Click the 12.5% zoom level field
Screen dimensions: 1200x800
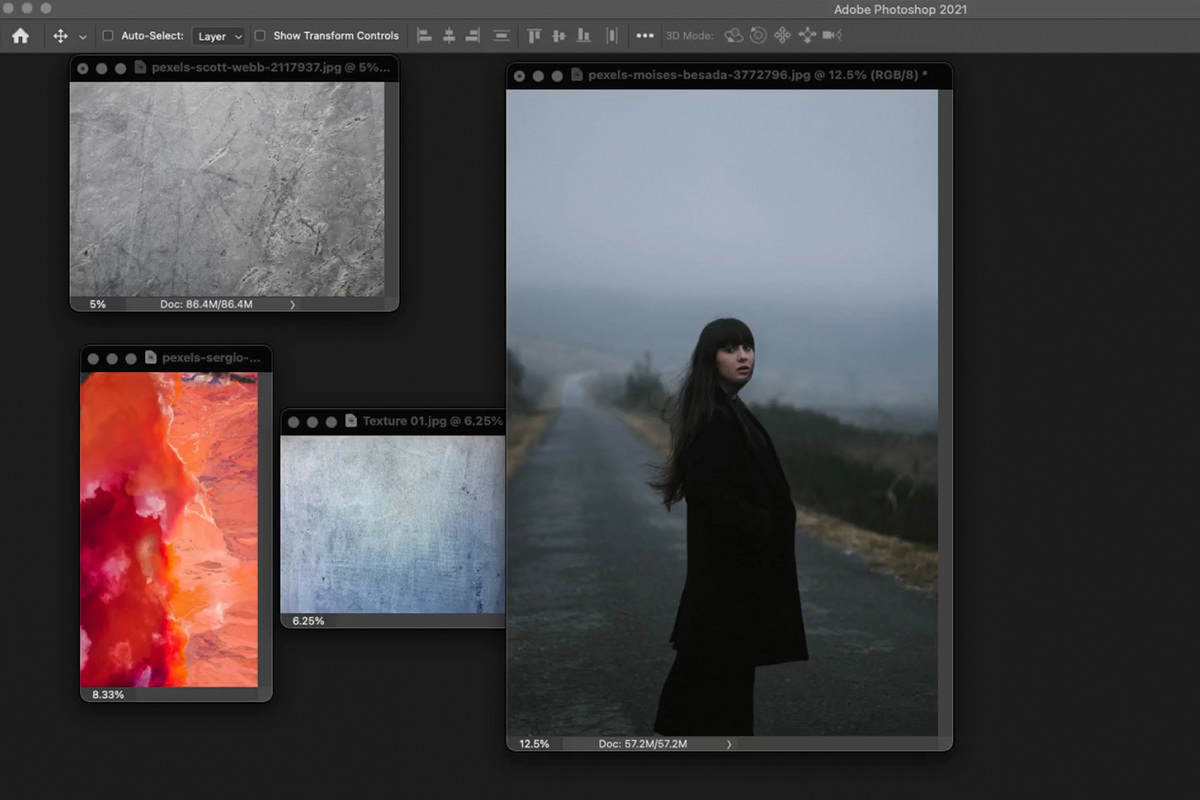(x=532, y=744)
